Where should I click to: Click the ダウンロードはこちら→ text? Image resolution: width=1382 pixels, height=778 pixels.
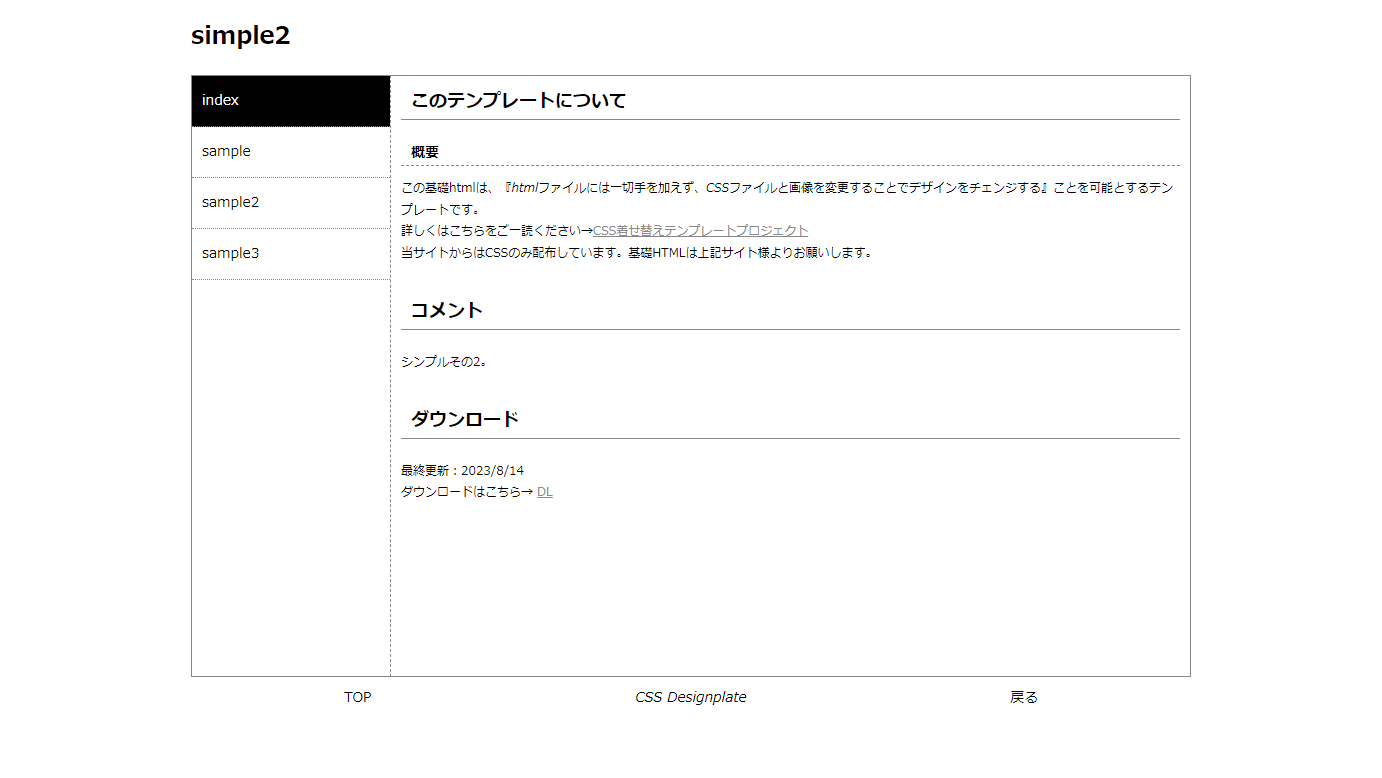[x=467, y=492]
